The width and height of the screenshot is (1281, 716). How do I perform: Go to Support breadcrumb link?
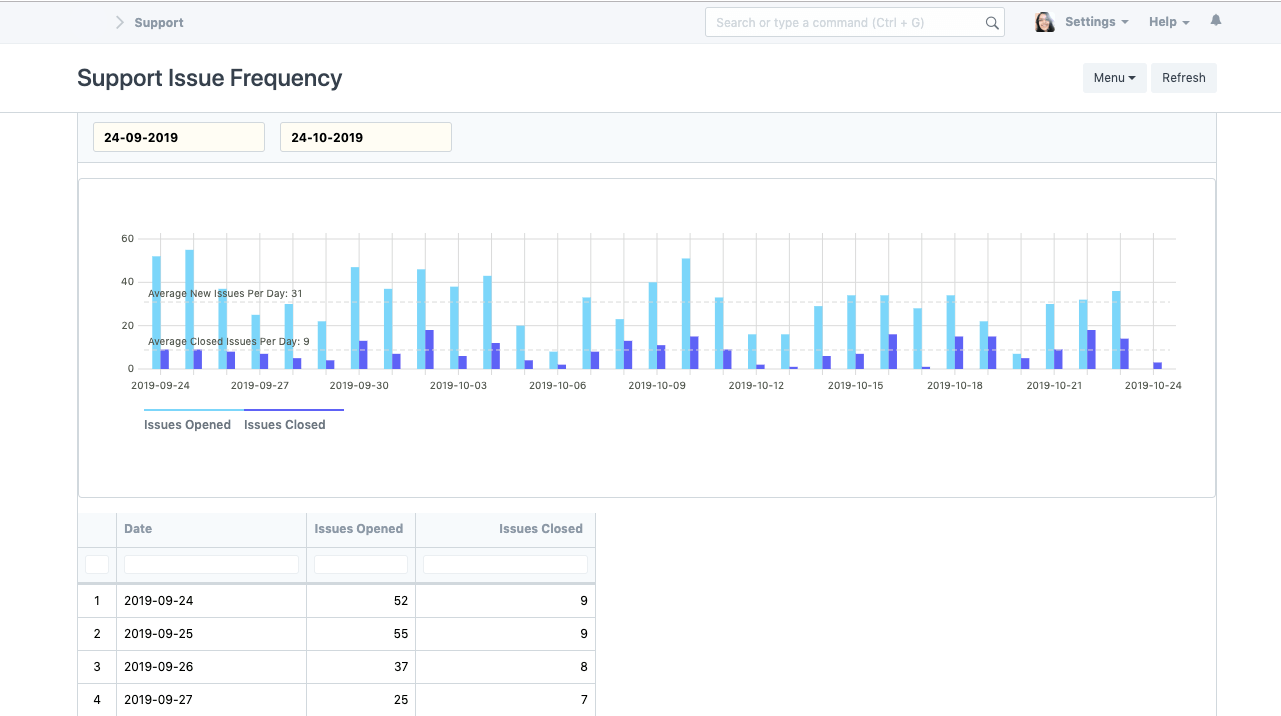coord(159,22)
